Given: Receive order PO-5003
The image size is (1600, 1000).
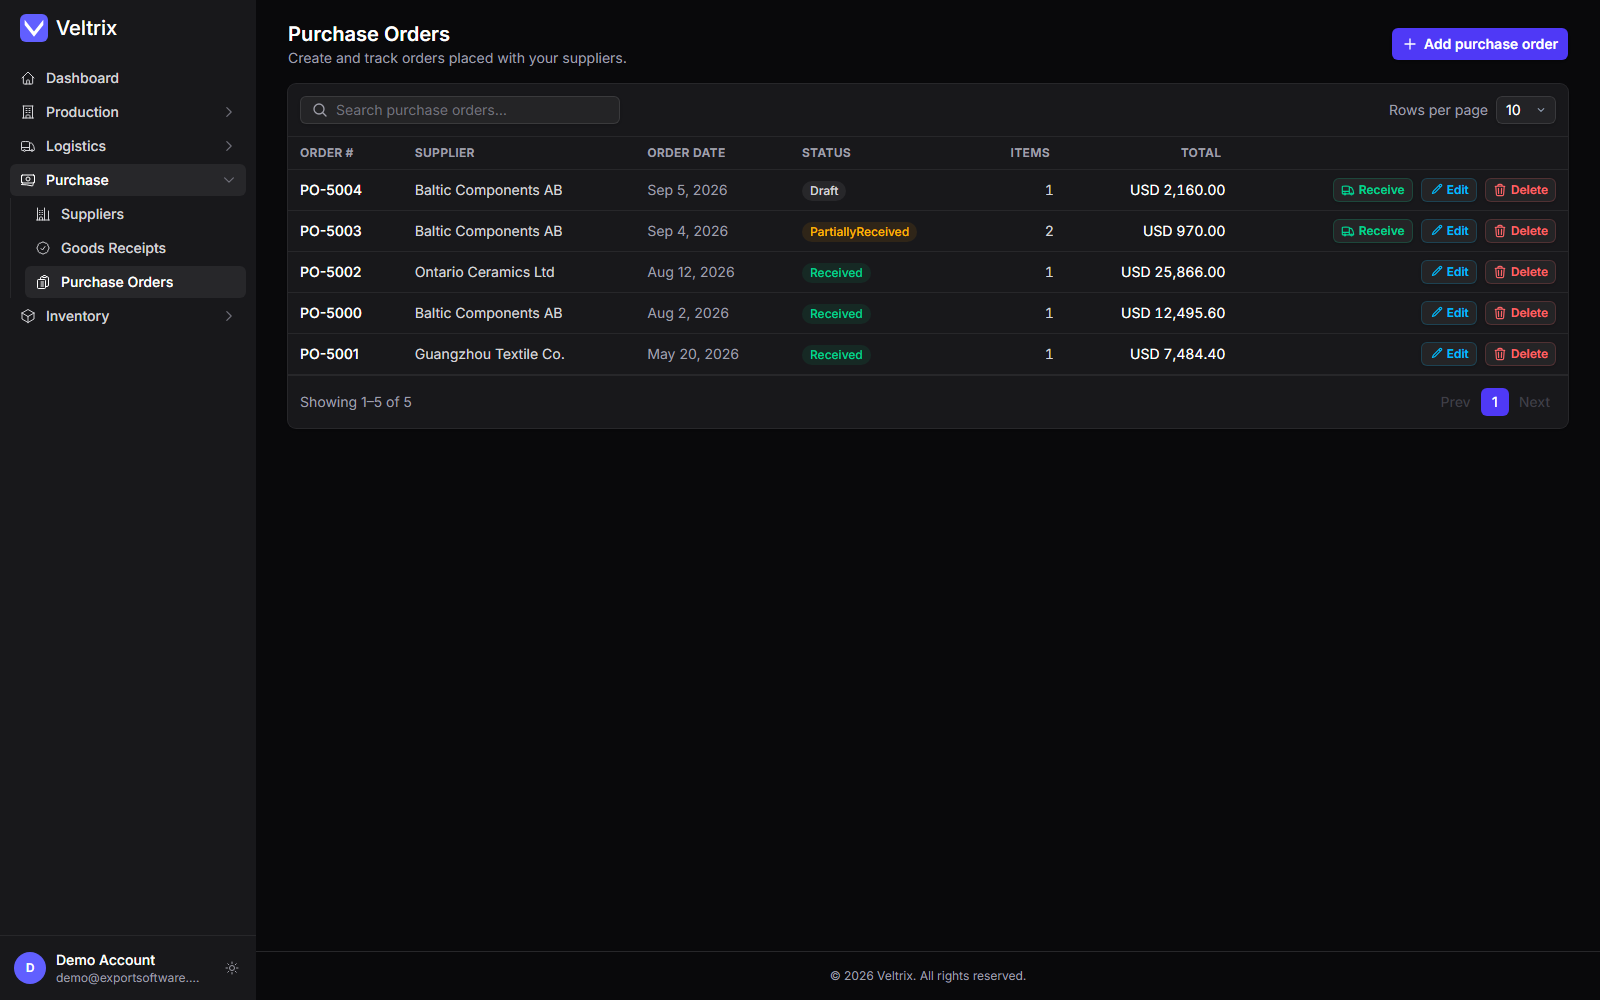Looking at the screenshot, I should coord(1373,231).
